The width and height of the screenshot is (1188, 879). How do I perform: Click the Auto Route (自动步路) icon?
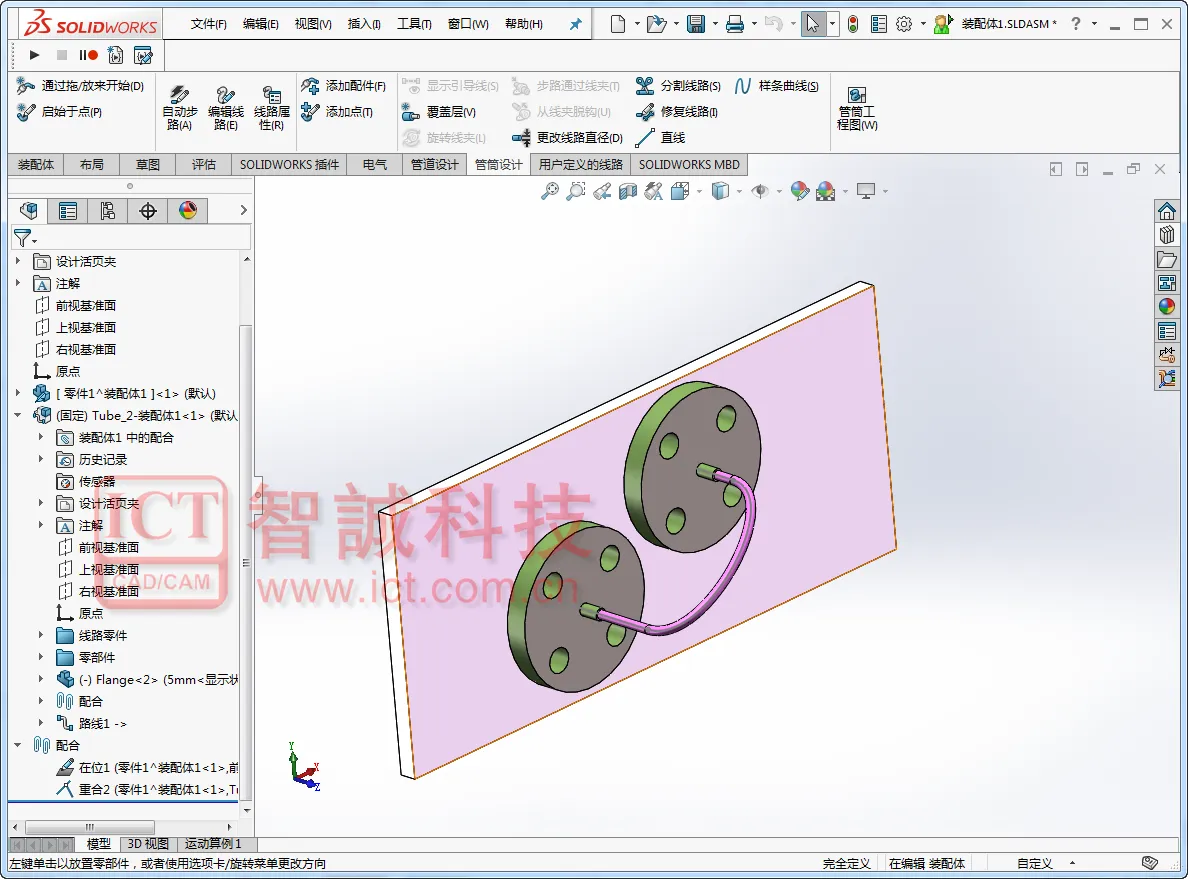(x=180, y=95)
